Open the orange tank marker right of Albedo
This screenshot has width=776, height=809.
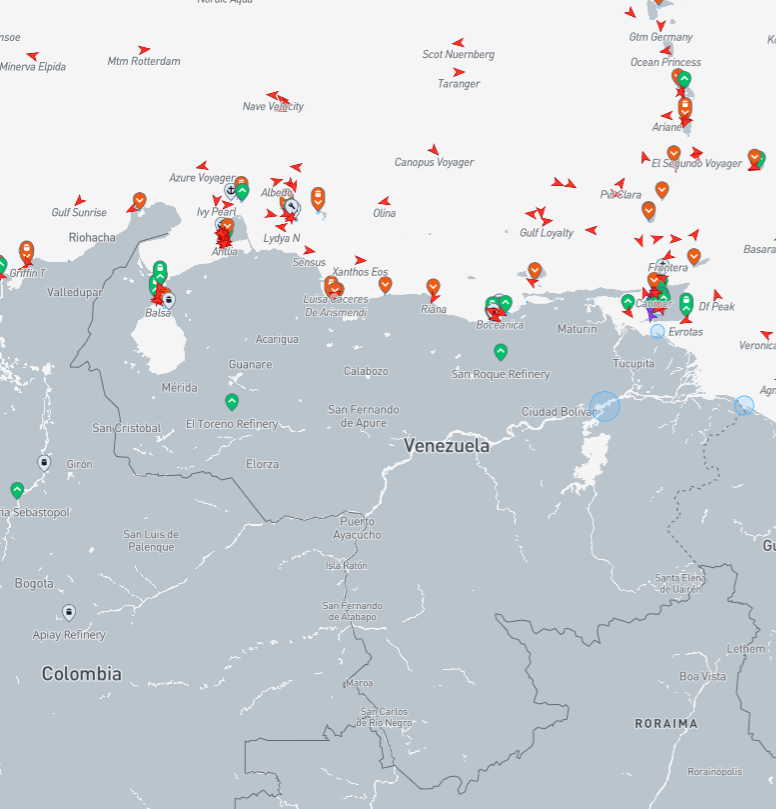click(318, 198)
